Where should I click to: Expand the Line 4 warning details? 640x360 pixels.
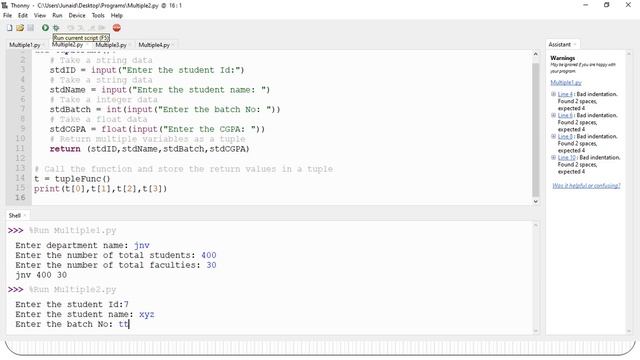553,94
